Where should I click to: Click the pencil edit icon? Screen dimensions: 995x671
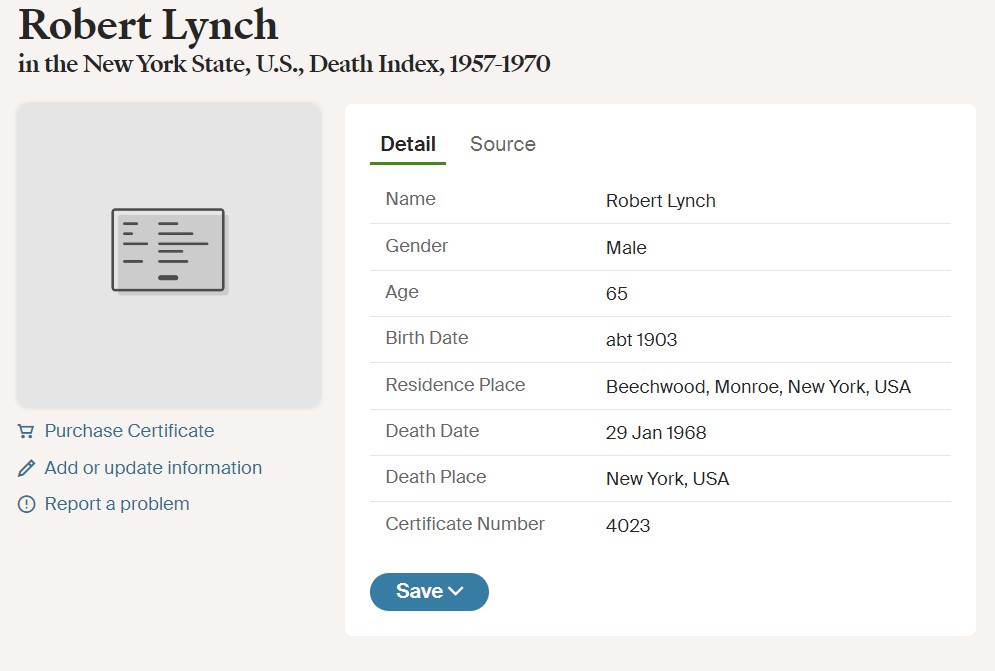[x=26, y=469]
